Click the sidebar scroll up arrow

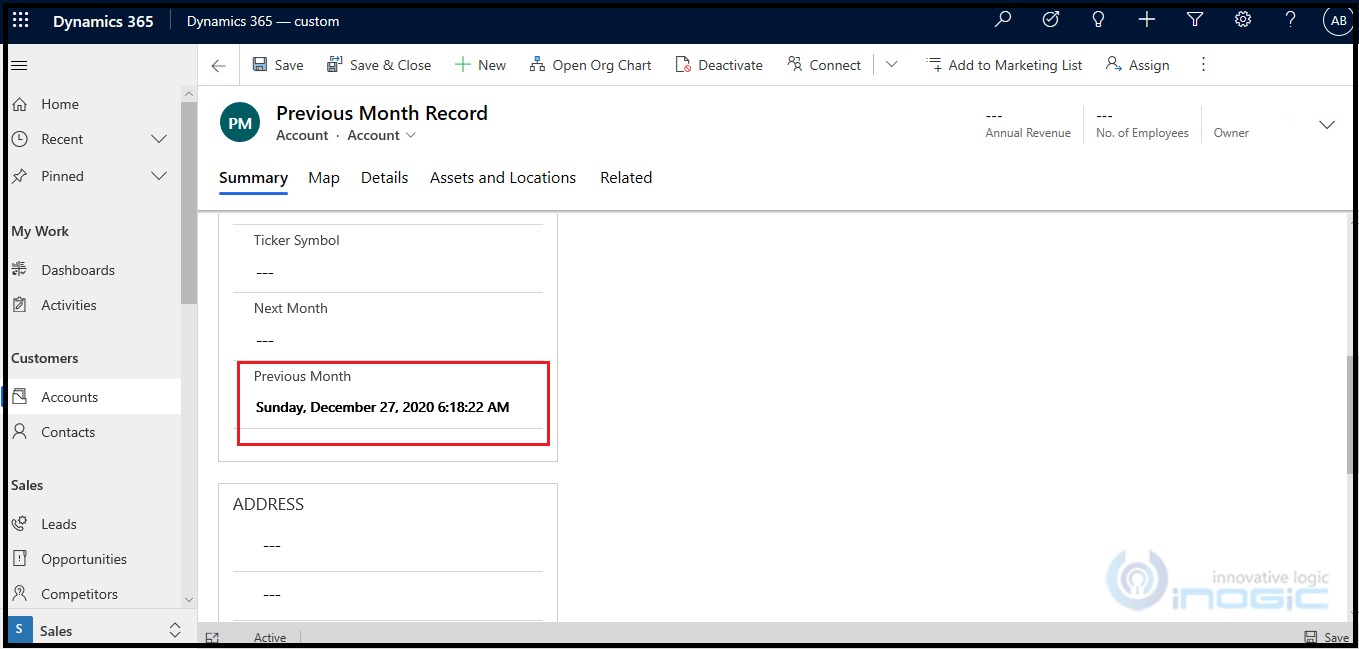(x=189, y=94)
